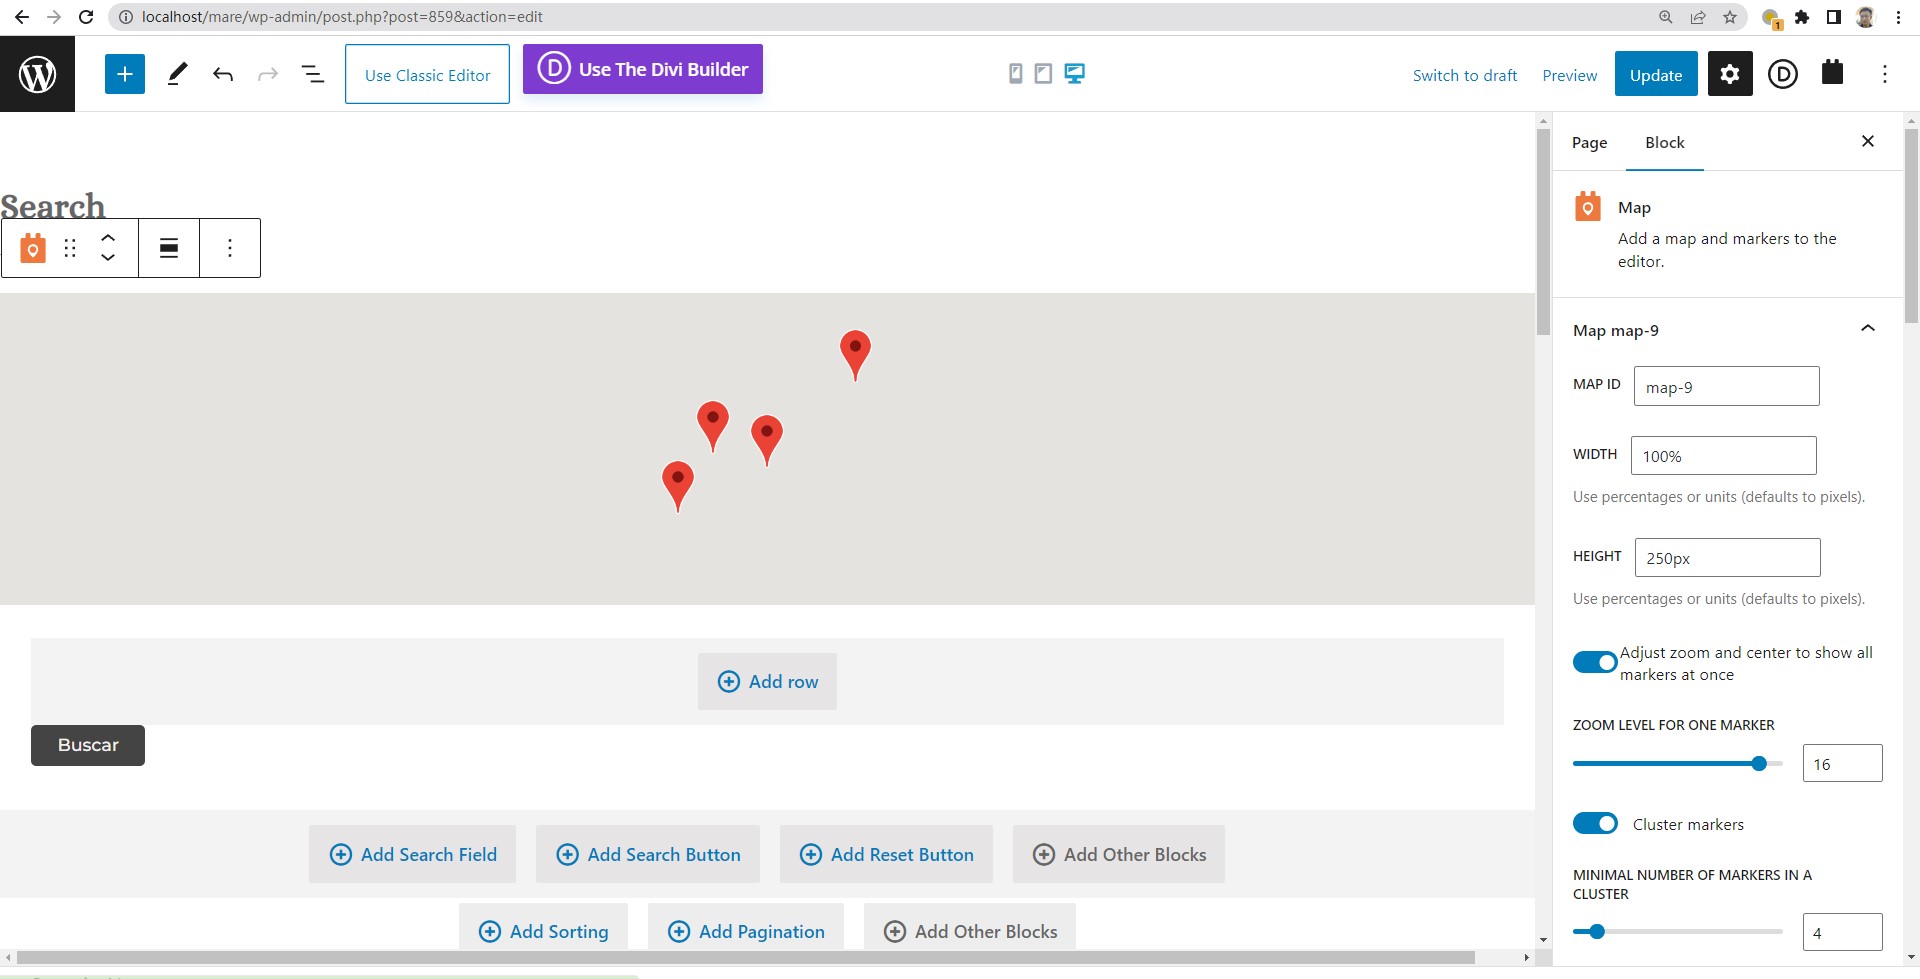Change block alignment
Screen dimensions: 1920x979
[169, 248]
